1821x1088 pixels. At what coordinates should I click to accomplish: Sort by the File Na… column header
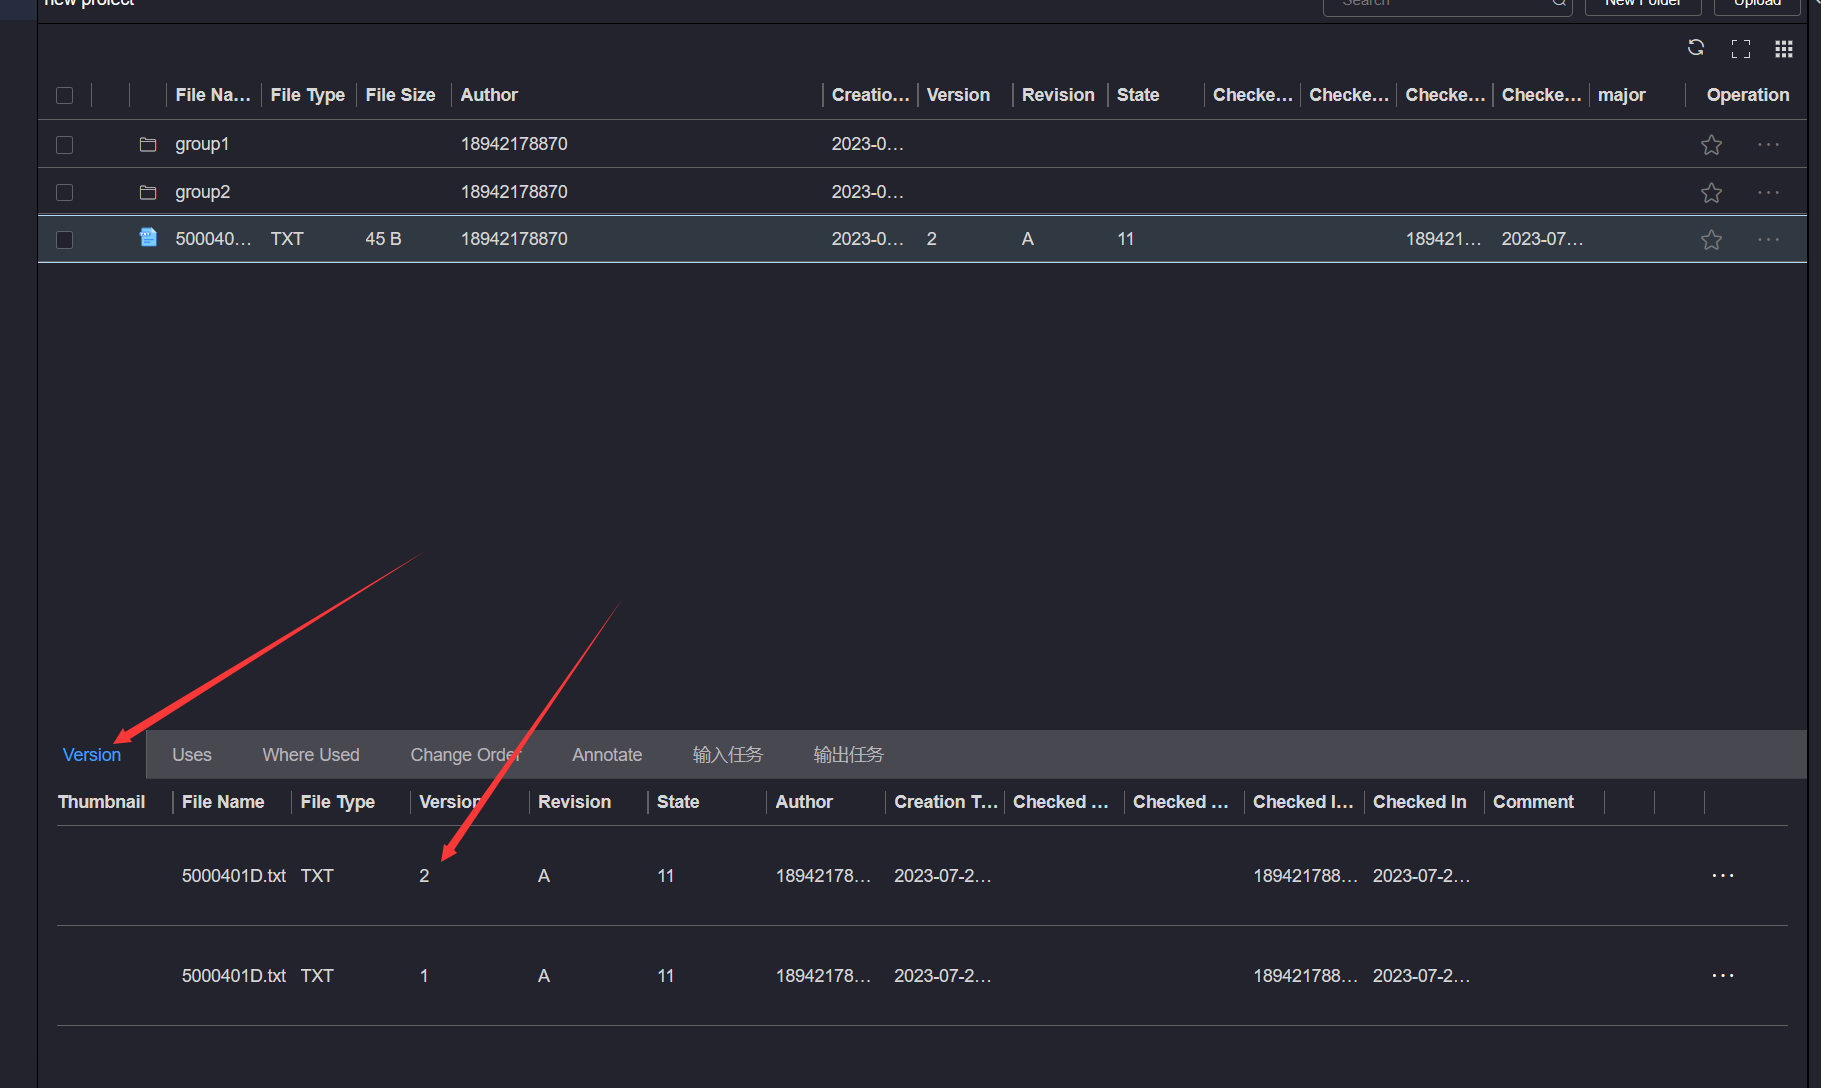213,95
